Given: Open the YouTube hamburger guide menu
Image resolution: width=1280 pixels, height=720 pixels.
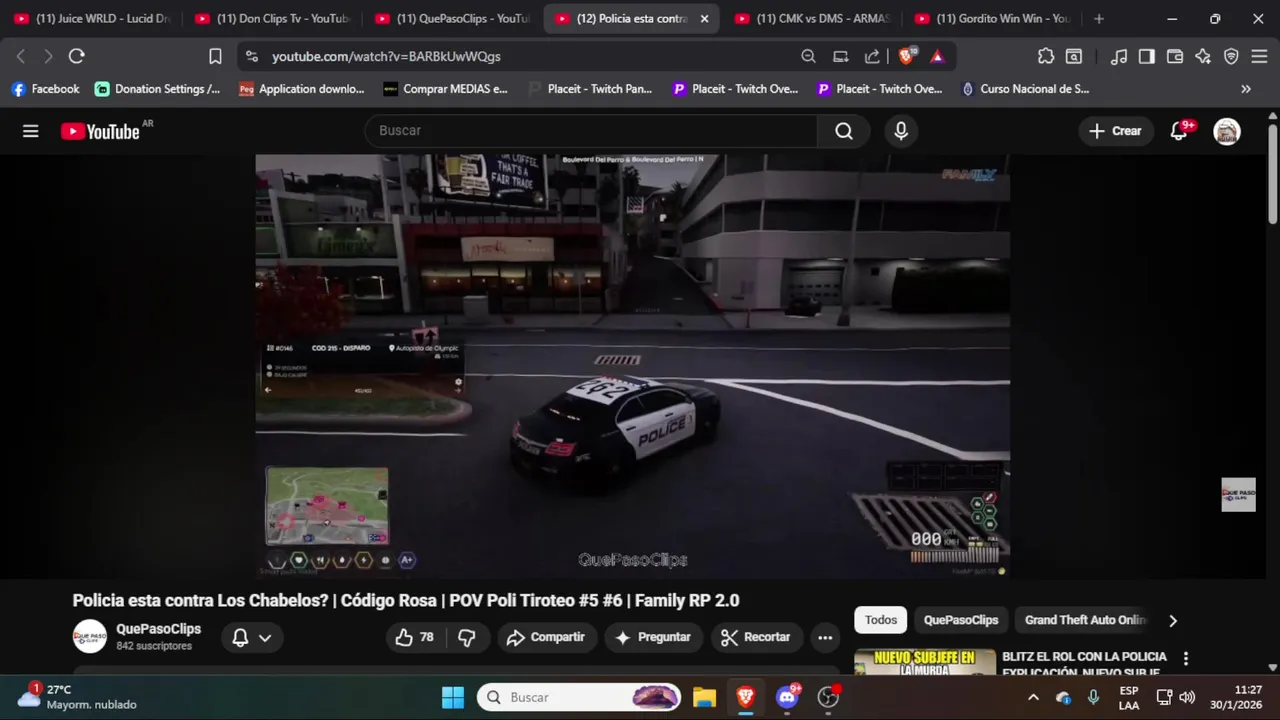Looking at the screenshot, I should [31, 131].
